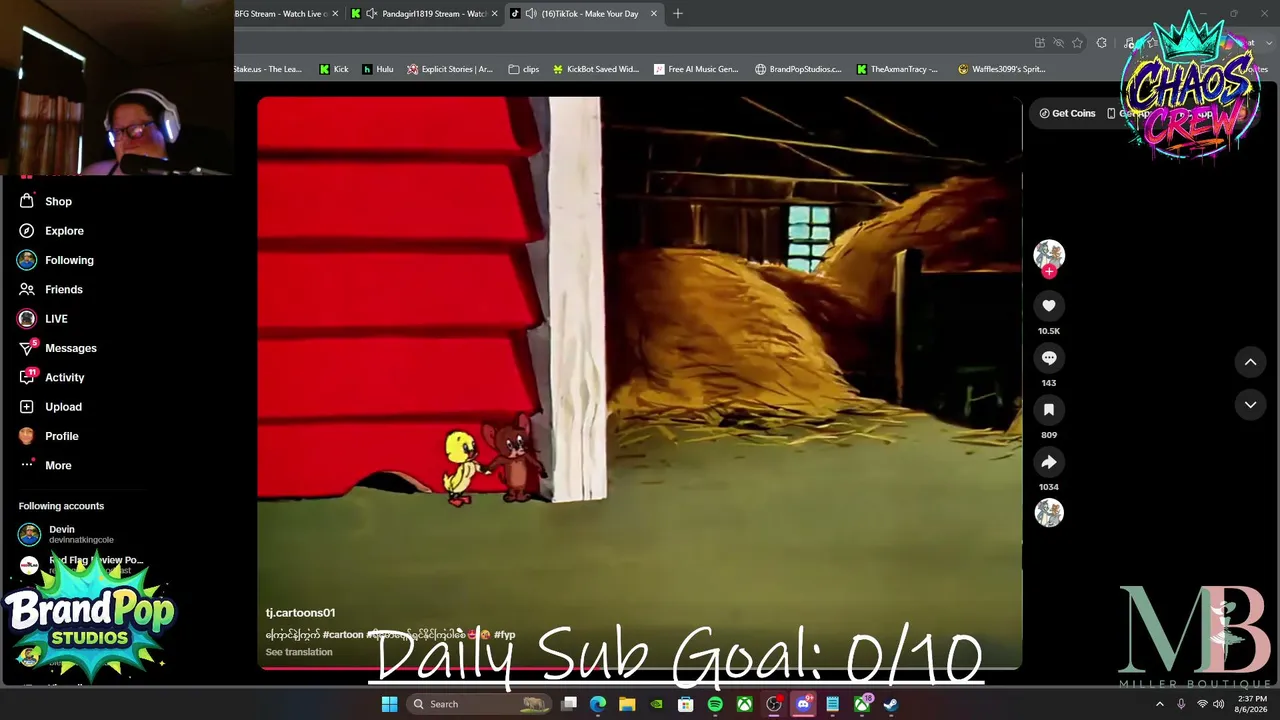Open the #fyp hashtag

[504, 635]
